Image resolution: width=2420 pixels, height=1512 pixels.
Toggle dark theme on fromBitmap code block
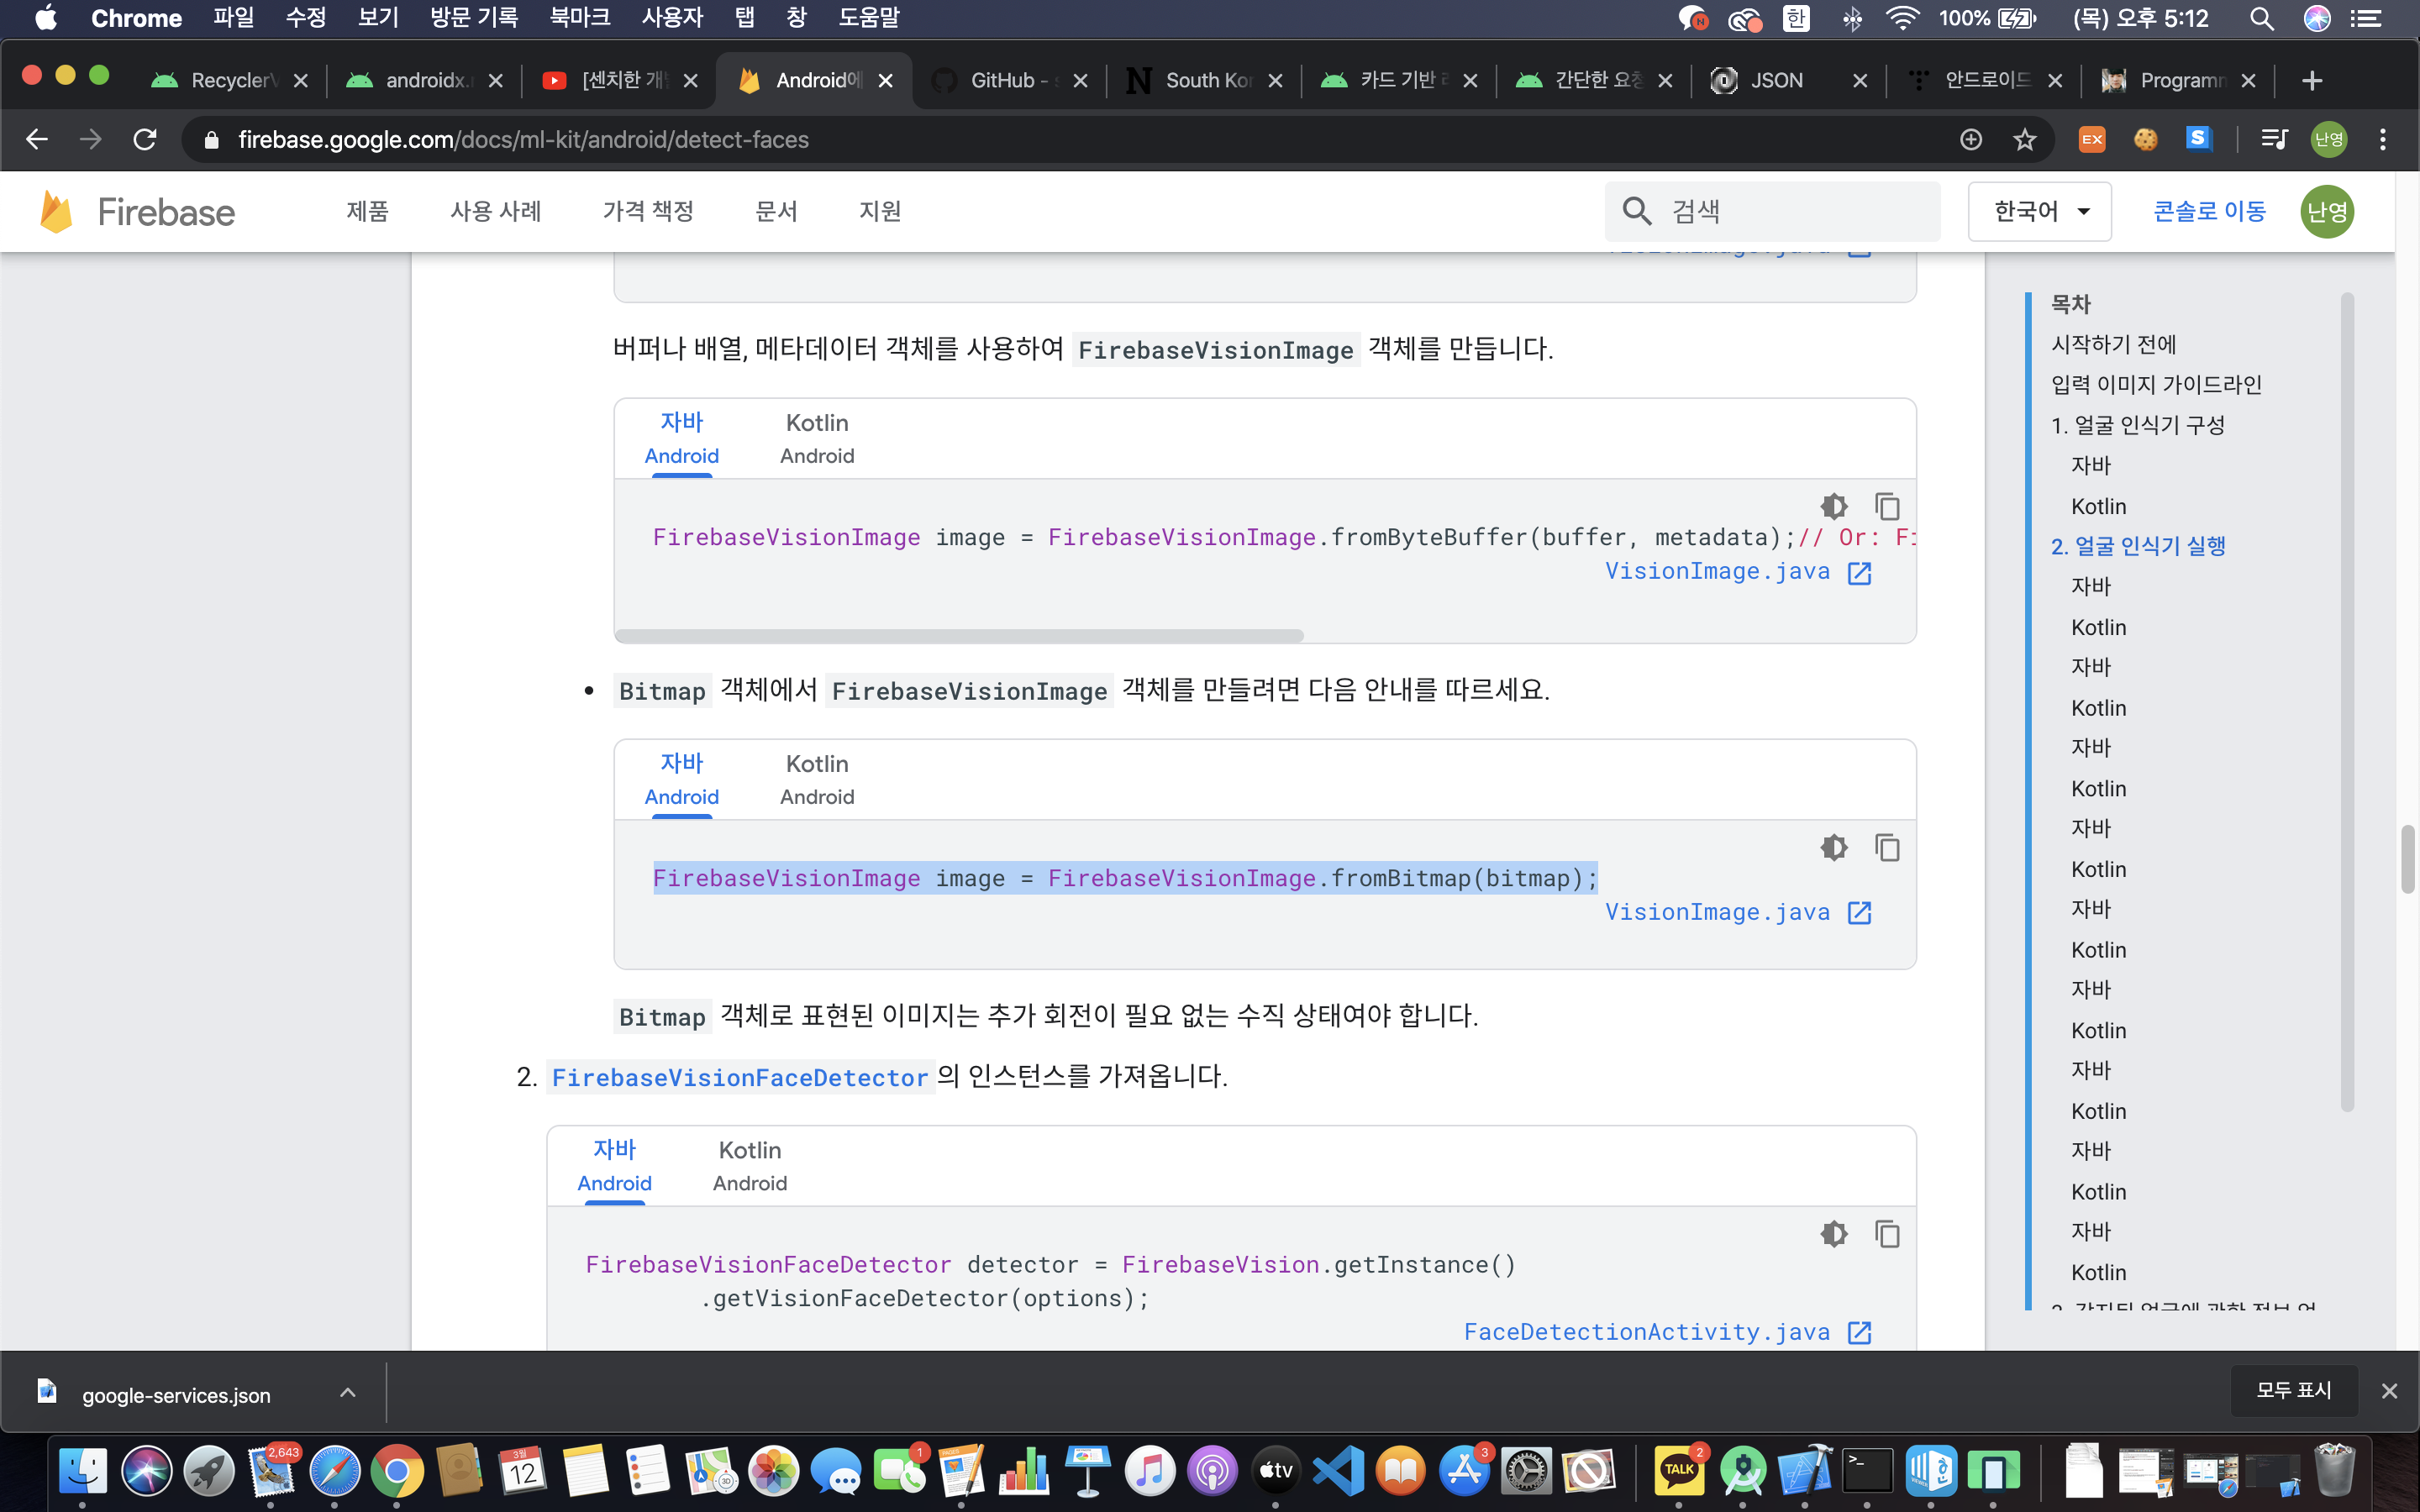[1834, 848]
